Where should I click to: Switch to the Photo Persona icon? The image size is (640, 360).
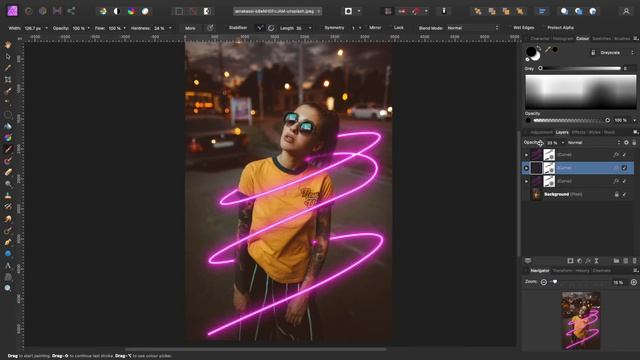coord(13,11)
